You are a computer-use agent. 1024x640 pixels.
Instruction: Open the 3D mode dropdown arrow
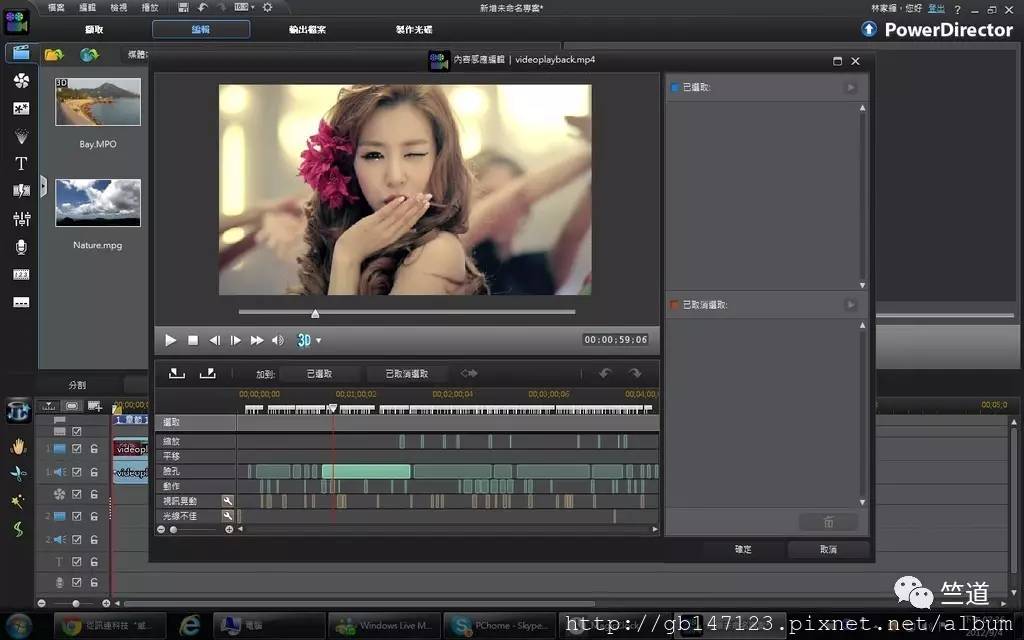coord(319,341)
